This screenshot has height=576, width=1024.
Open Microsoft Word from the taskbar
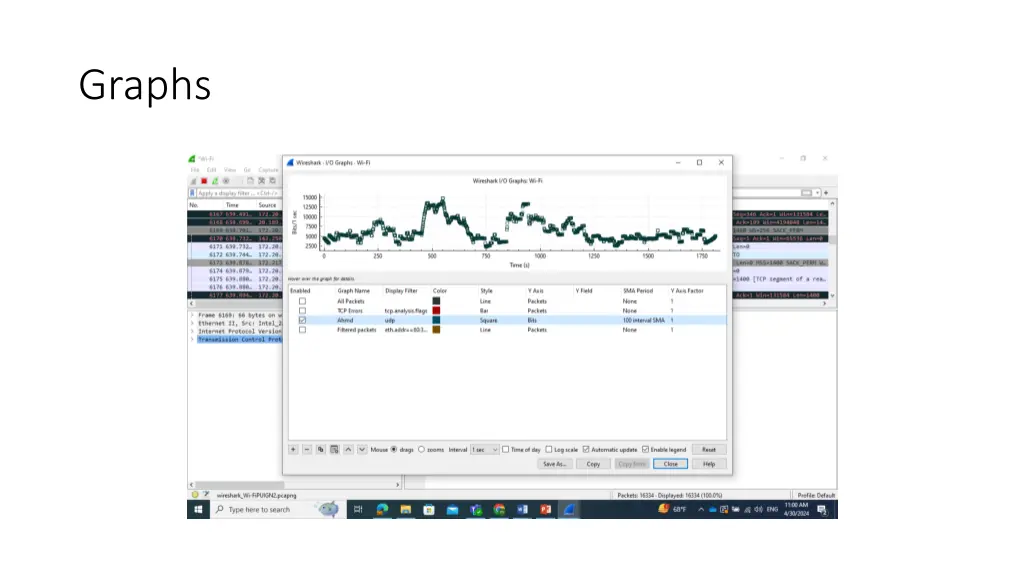point(522,509)
